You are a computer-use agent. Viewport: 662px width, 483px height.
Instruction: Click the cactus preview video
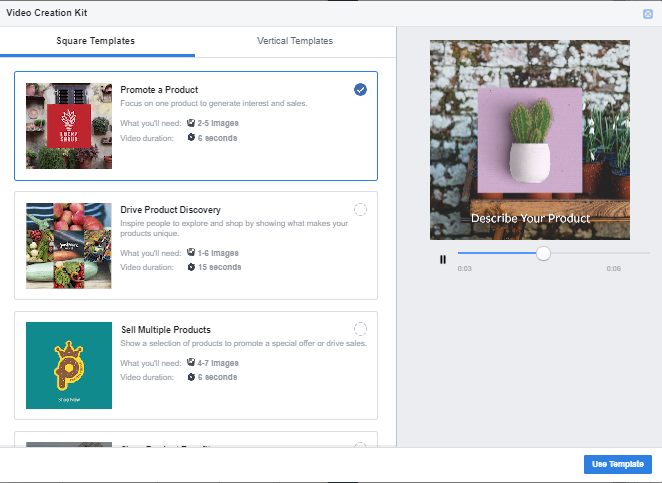click(x=530, y=140)
